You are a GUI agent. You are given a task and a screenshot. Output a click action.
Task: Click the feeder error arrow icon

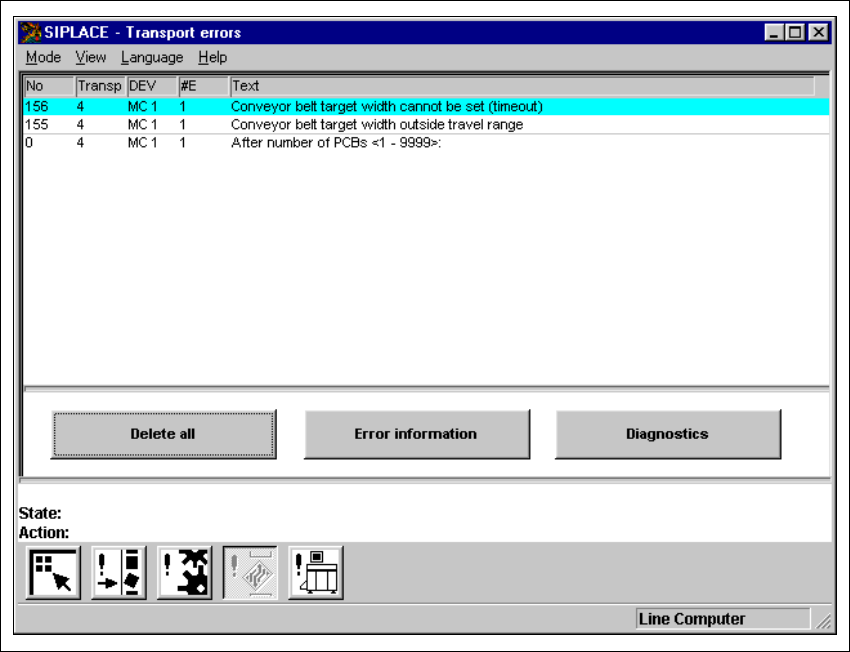click(x=119, y=573)
